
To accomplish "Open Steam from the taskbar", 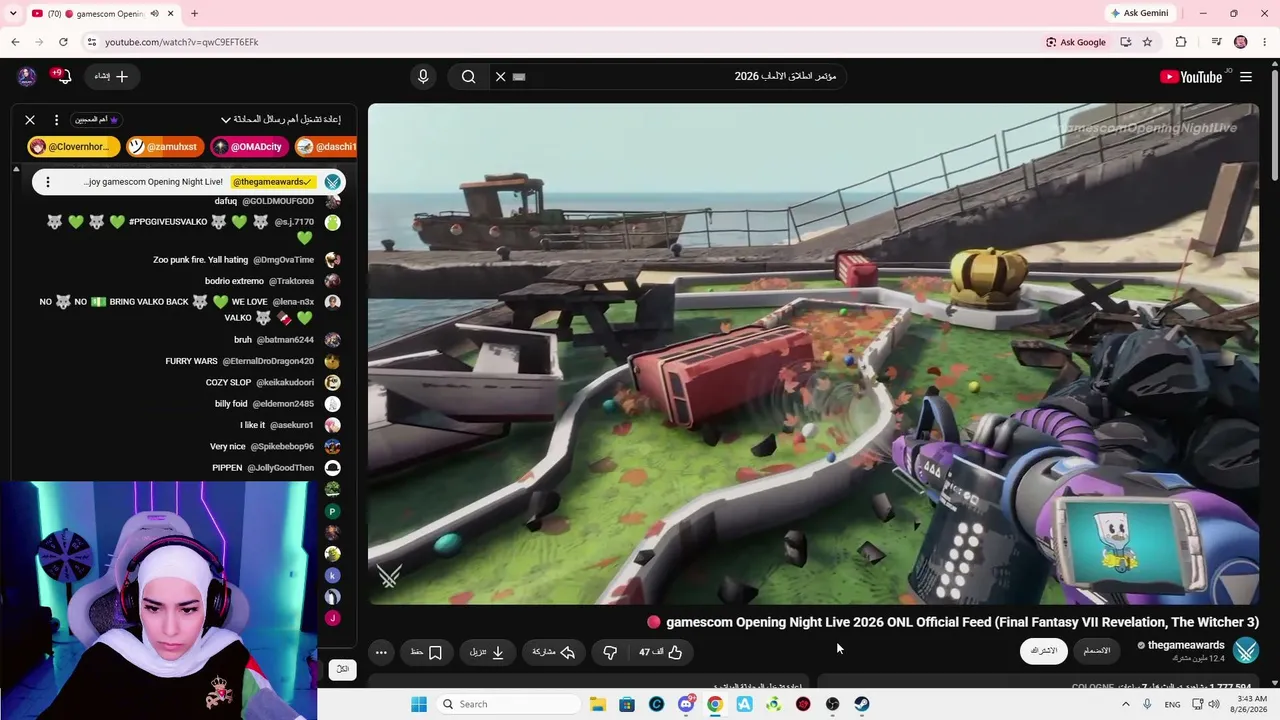I will [861, 704].
